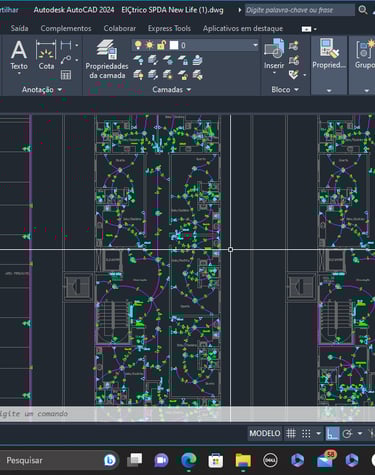
Task: Click the MODELO space button
Action: (265, 433)
